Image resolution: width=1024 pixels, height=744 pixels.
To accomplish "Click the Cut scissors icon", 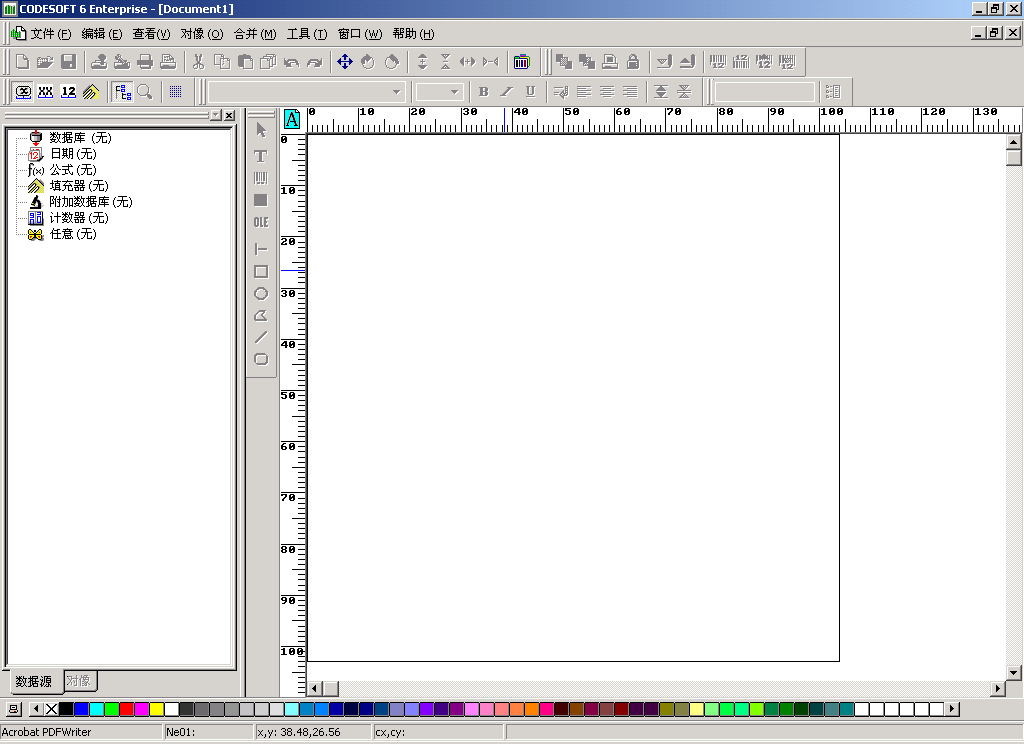I will pyautogui.click(x=199, y=62).
